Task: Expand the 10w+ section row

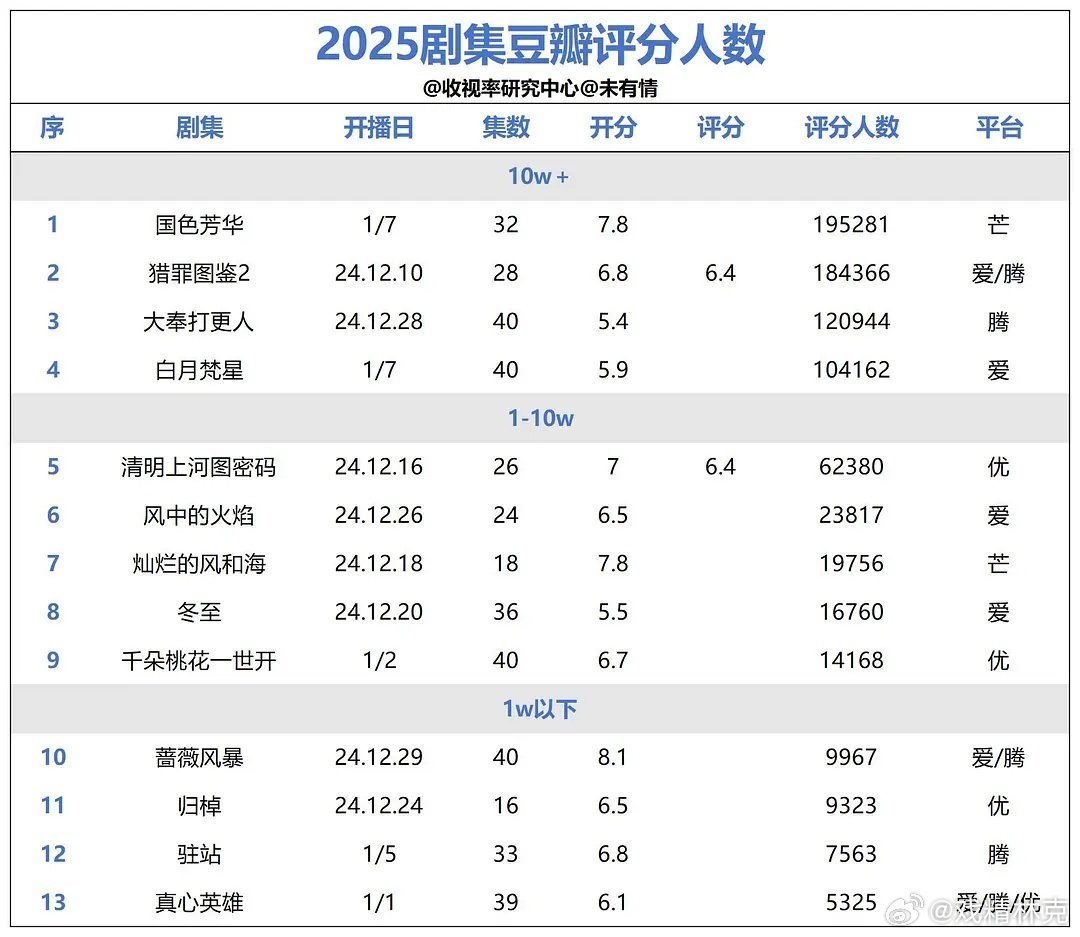Action: pos(540,176)
